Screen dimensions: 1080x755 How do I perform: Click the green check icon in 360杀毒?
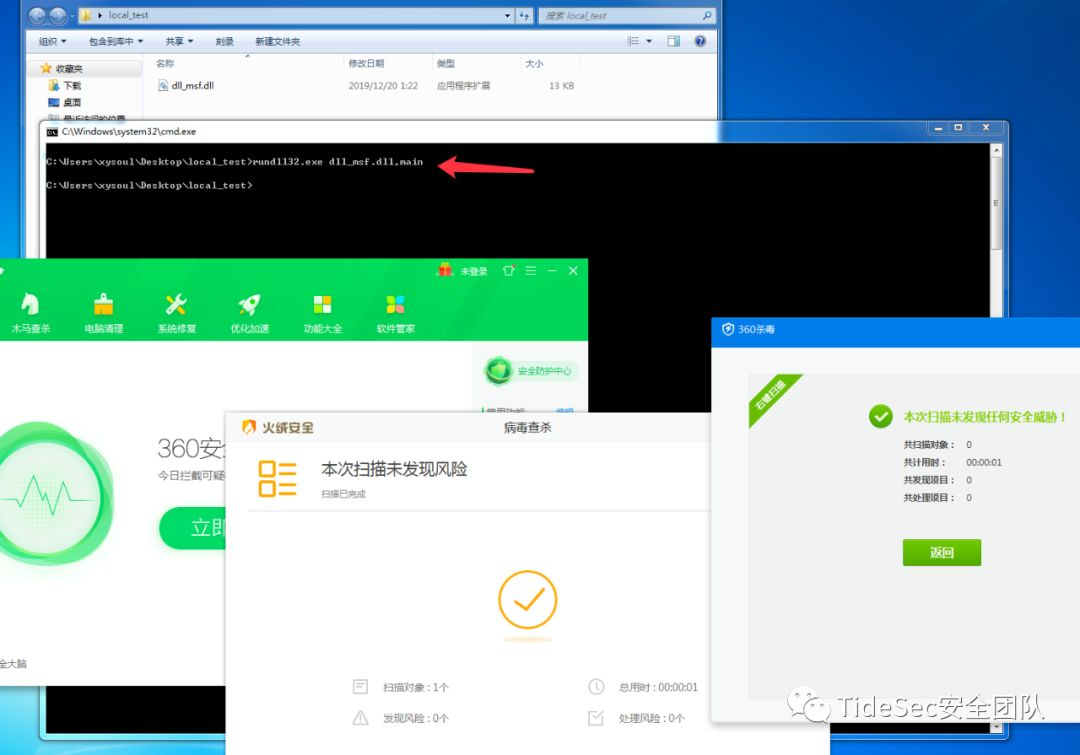tap(880, 416)
